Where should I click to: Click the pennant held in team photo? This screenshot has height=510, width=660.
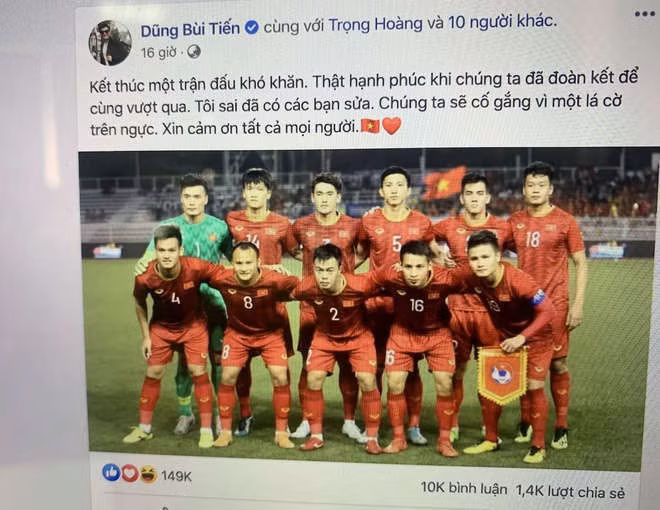(502, 376)
